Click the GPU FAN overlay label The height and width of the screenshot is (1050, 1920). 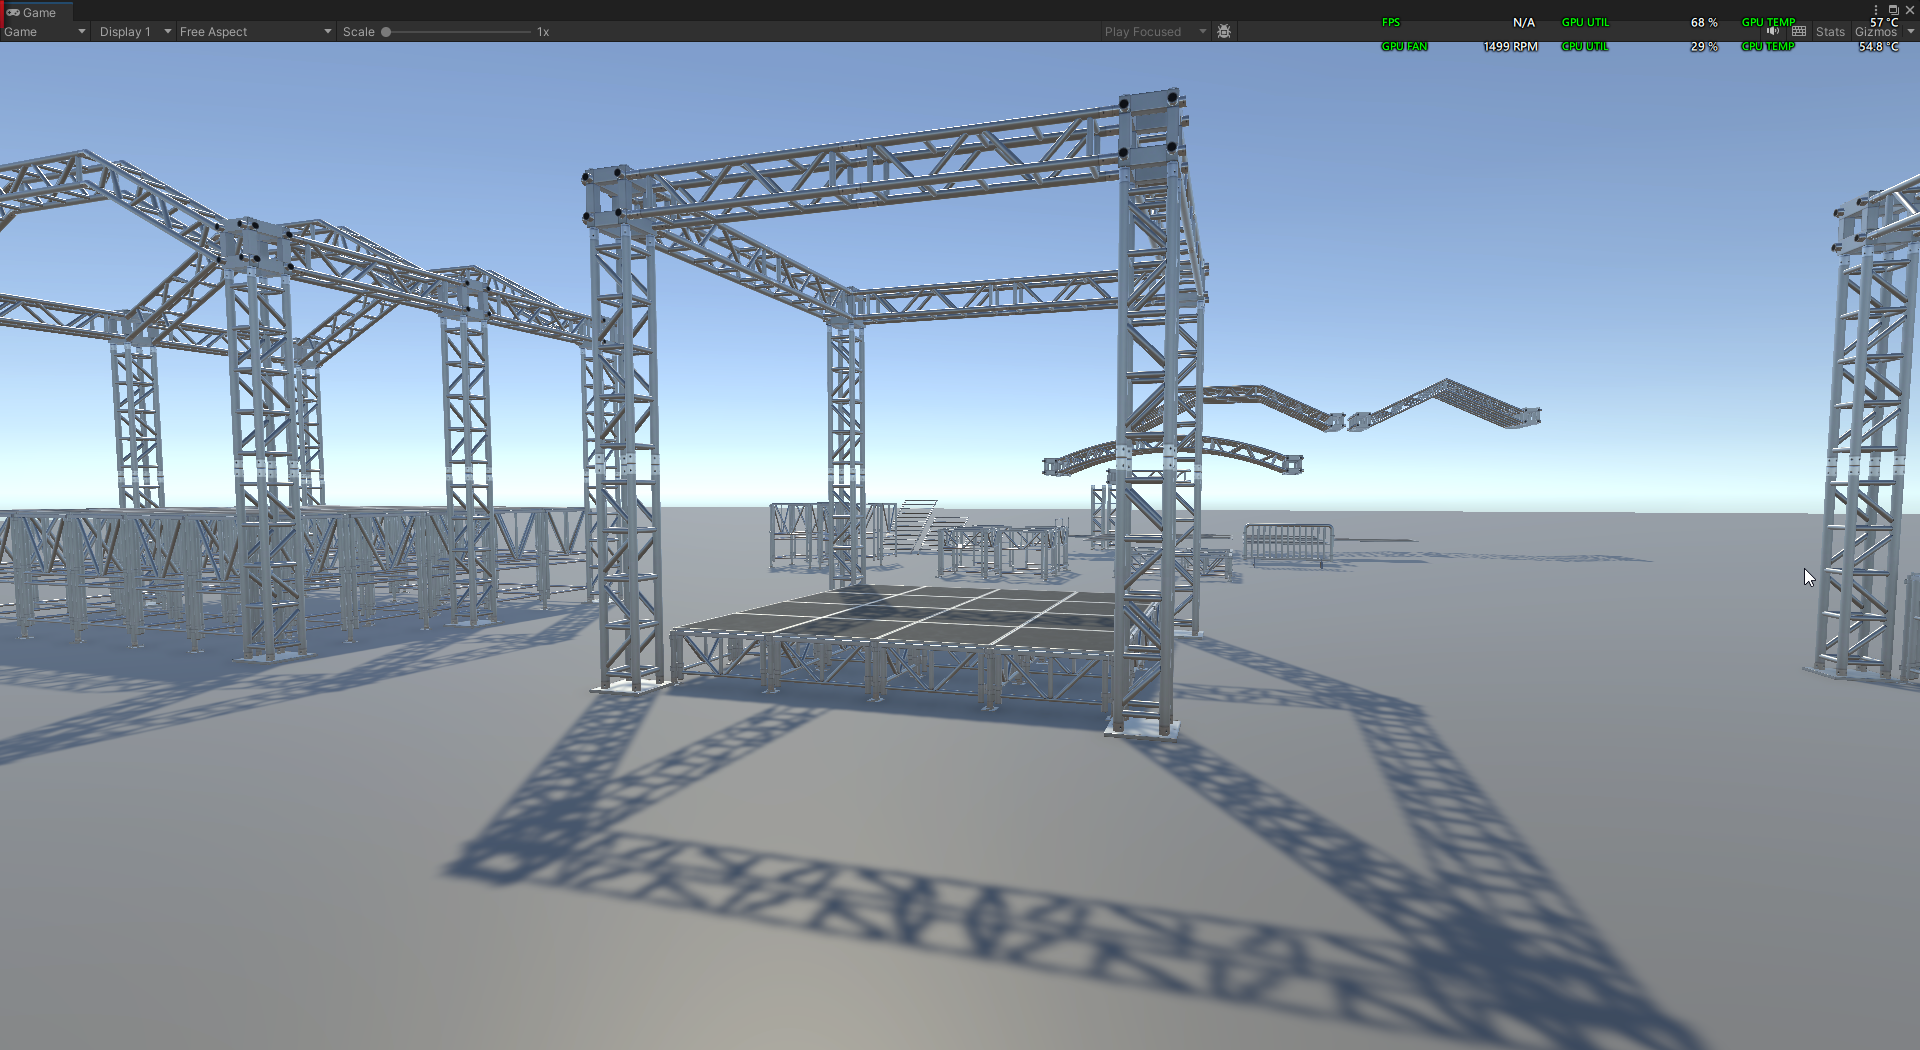tap(1404, 46)
